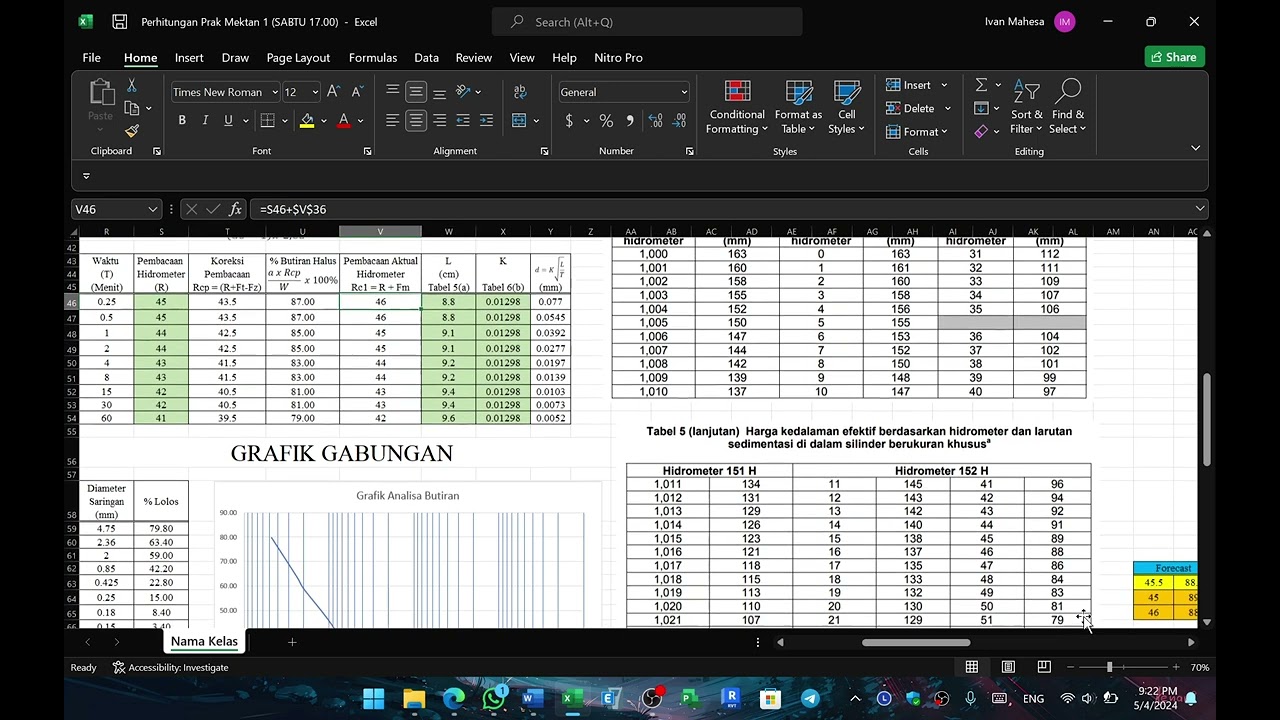Screen dimensions: 1280x720
Task: Click AutoSum sigma icon
Action: click(x=981, y=85)
